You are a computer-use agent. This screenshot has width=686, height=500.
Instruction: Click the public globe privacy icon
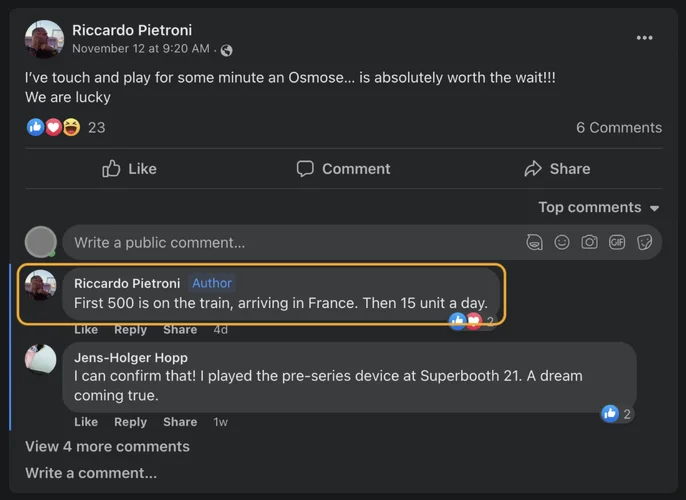(x=227, y=50)
